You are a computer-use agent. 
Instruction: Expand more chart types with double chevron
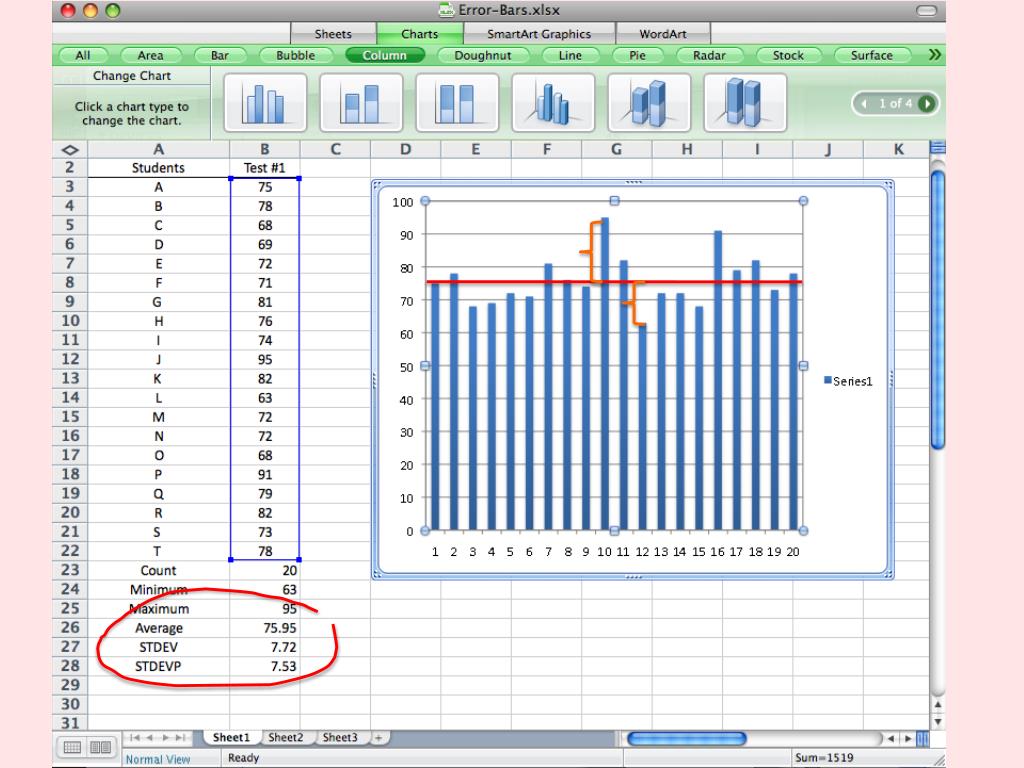click(x=935, y=55)
